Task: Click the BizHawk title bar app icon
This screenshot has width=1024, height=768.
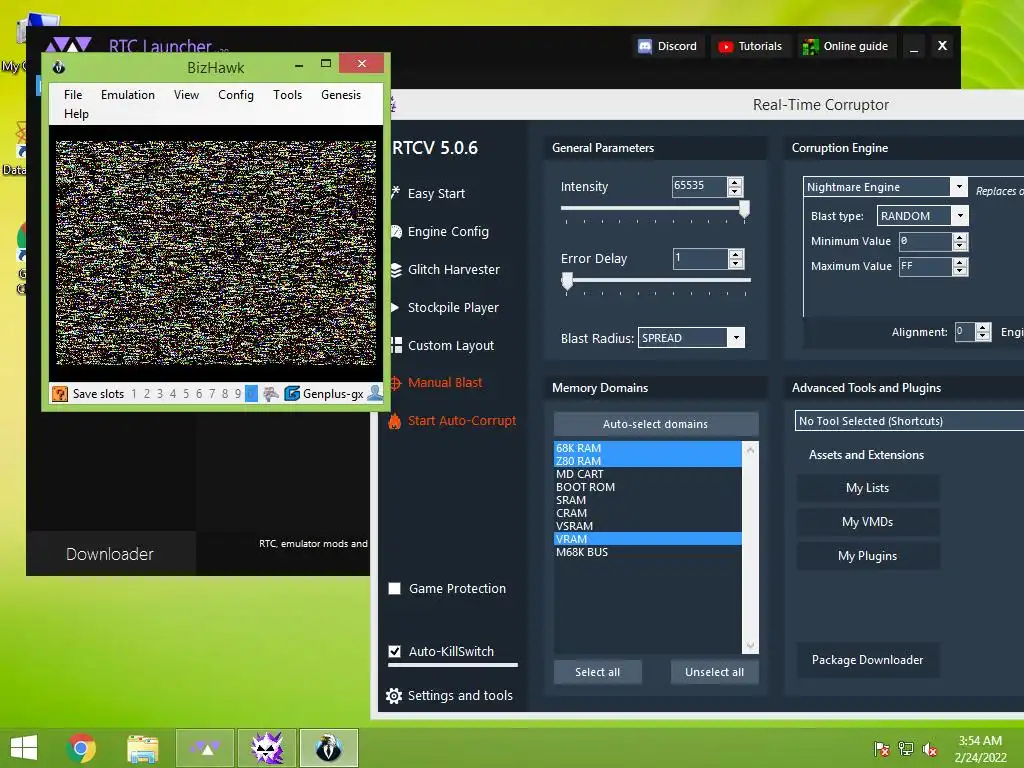Action: pyautogui.click(x=59, y=67)
